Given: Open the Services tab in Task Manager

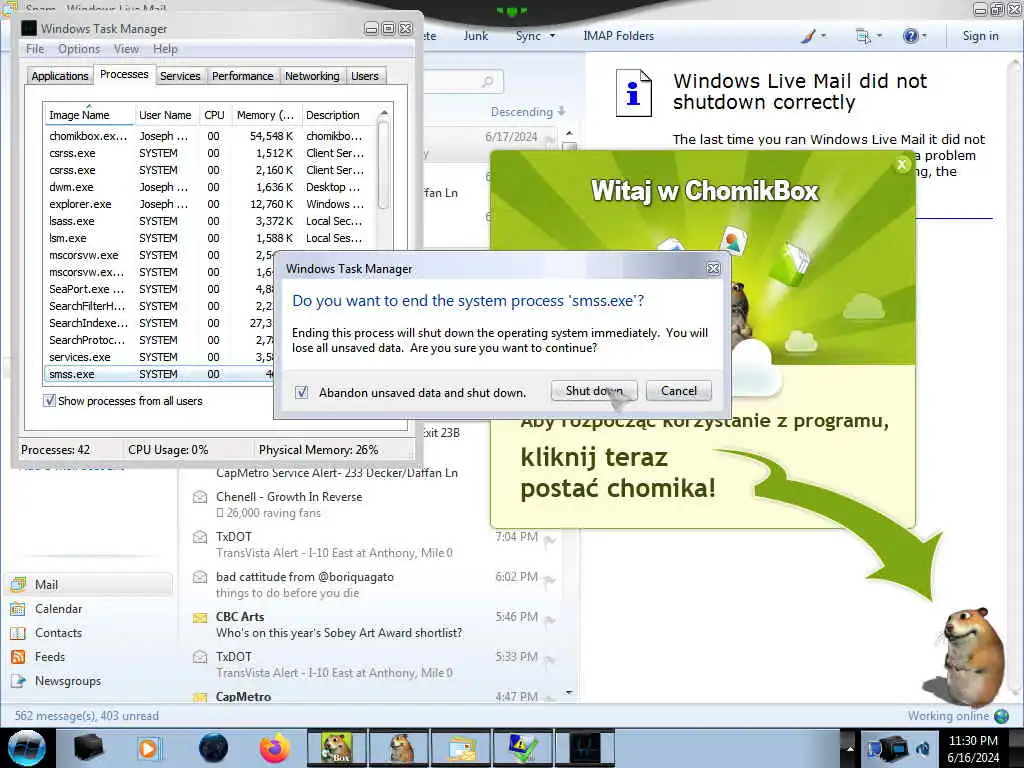Looking at the screenshot, I should tap(180, 76).
